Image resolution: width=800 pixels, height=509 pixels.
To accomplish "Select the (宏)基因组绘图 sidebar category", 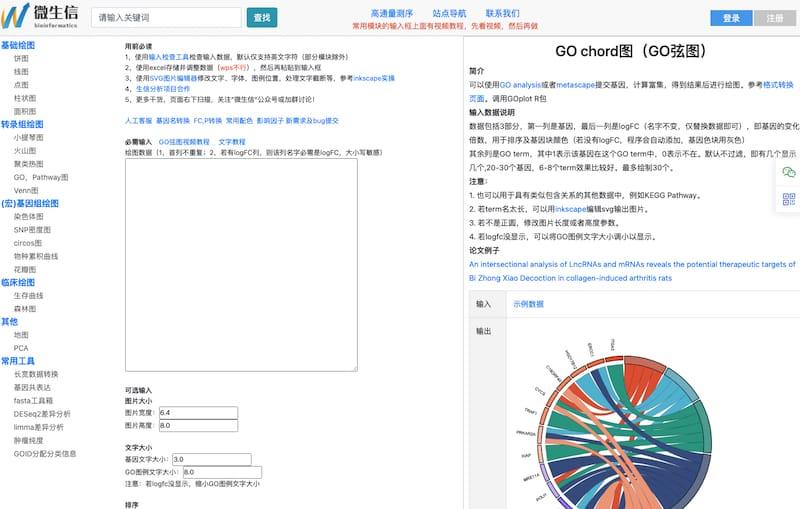I will coord(30,203).
